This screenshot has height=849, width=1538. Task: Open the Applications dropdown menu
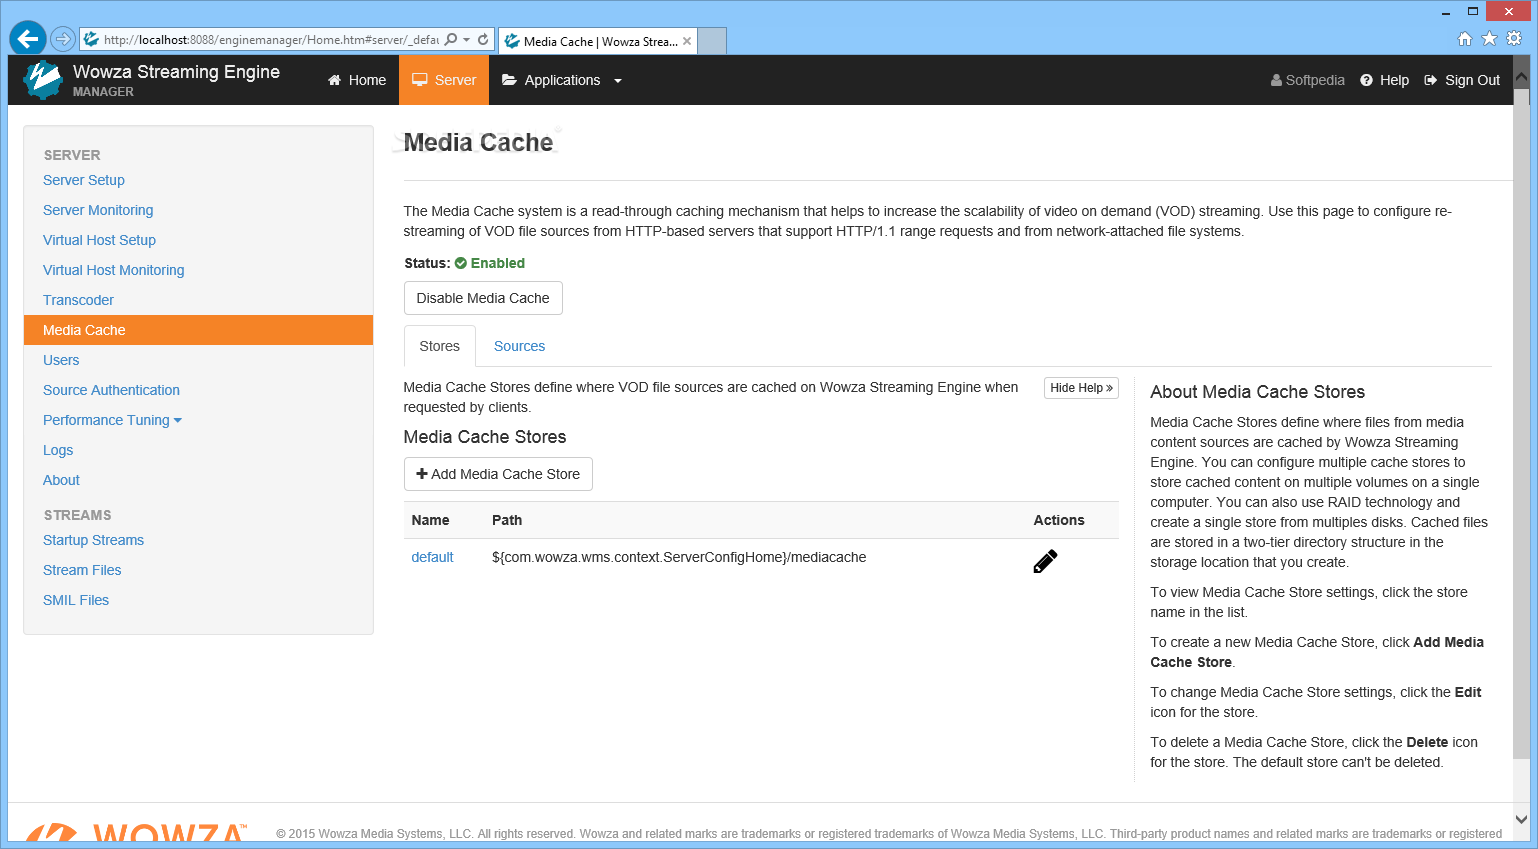pyautogui.click(x=562, y=80)
